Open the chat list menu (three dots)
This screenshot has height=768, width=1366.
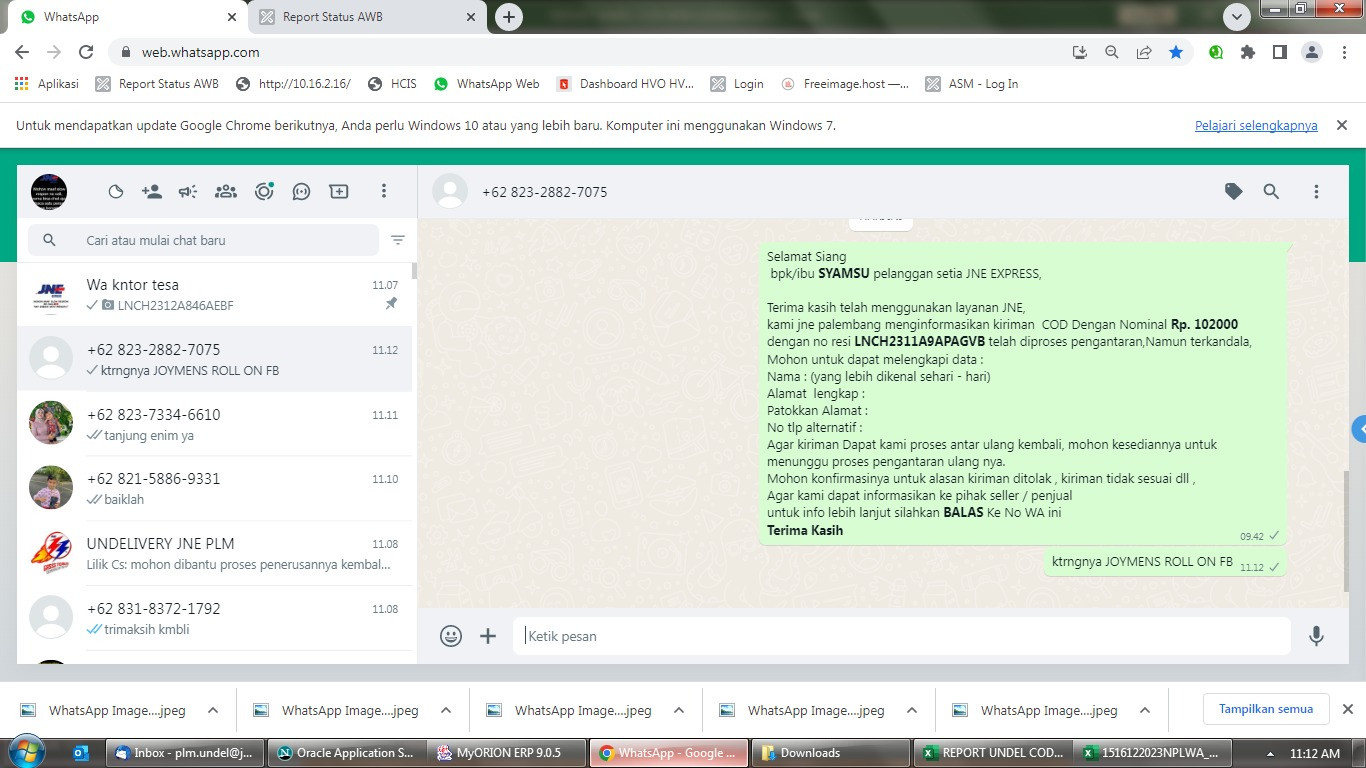point(384,191)
